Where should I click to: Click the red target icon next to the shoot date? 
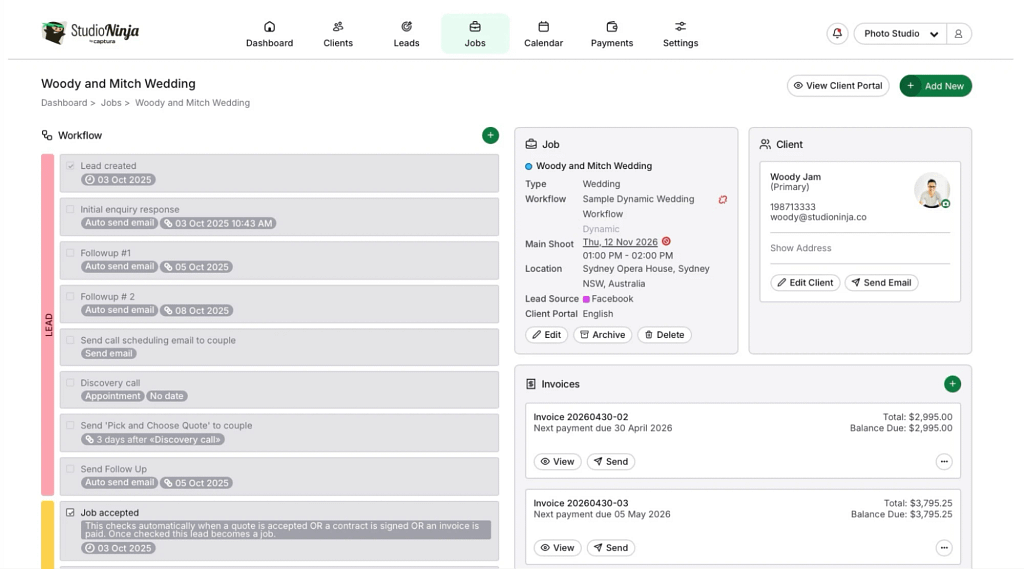tap(666, 242)
